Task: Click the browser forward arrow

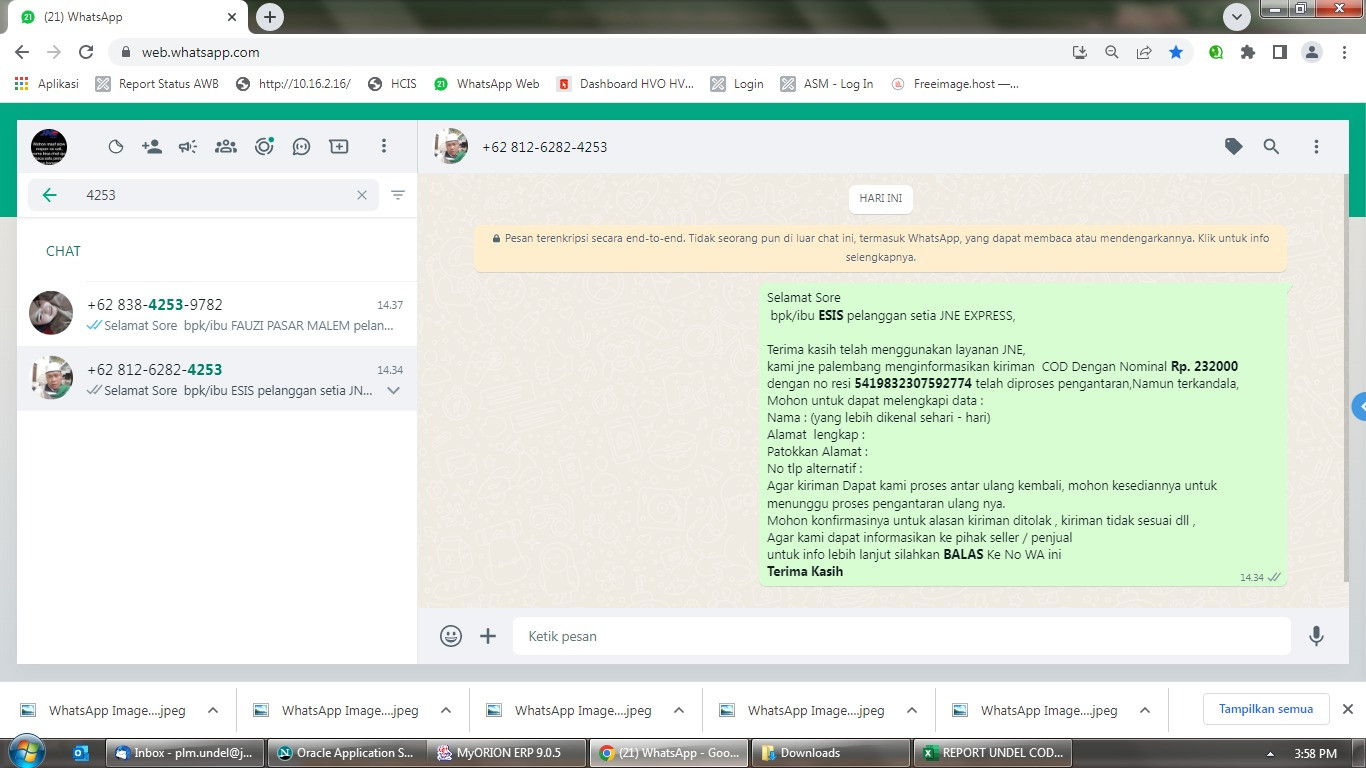Action: [54, 52]
